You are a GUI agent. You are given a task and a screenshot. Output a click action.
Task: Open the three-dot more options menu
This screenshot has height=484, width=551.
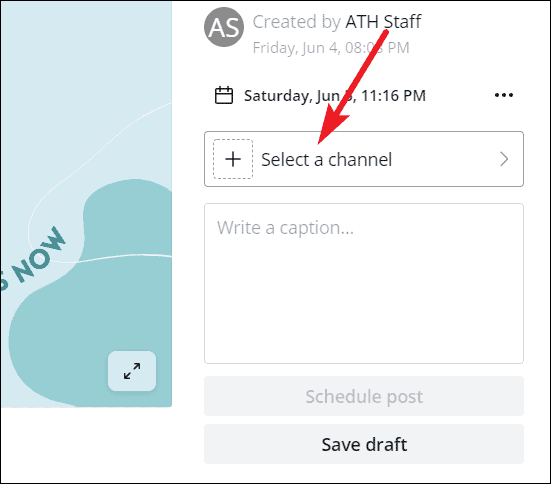(504, 95)
